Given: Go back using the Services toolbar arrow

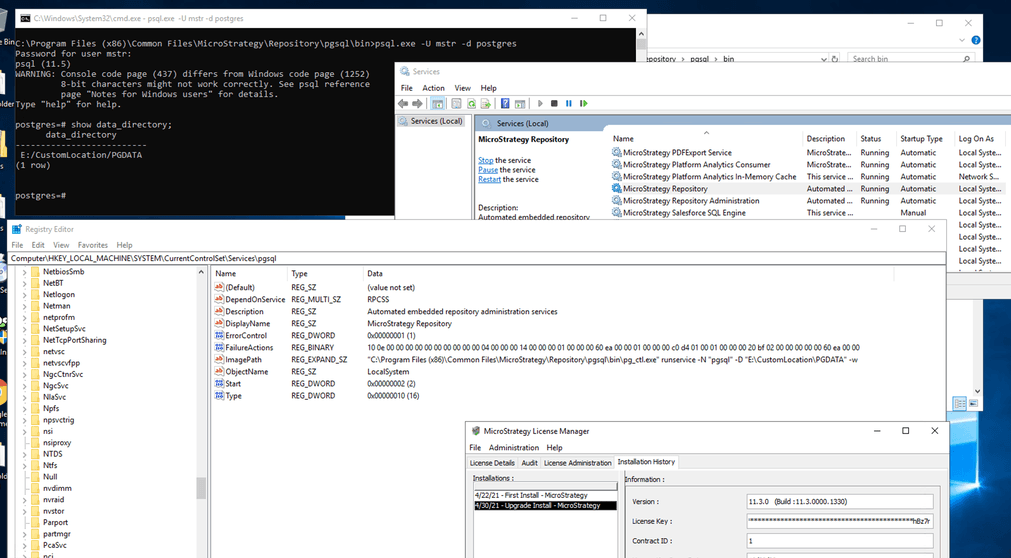Looking at the screenshot, I should pos(403,103).
